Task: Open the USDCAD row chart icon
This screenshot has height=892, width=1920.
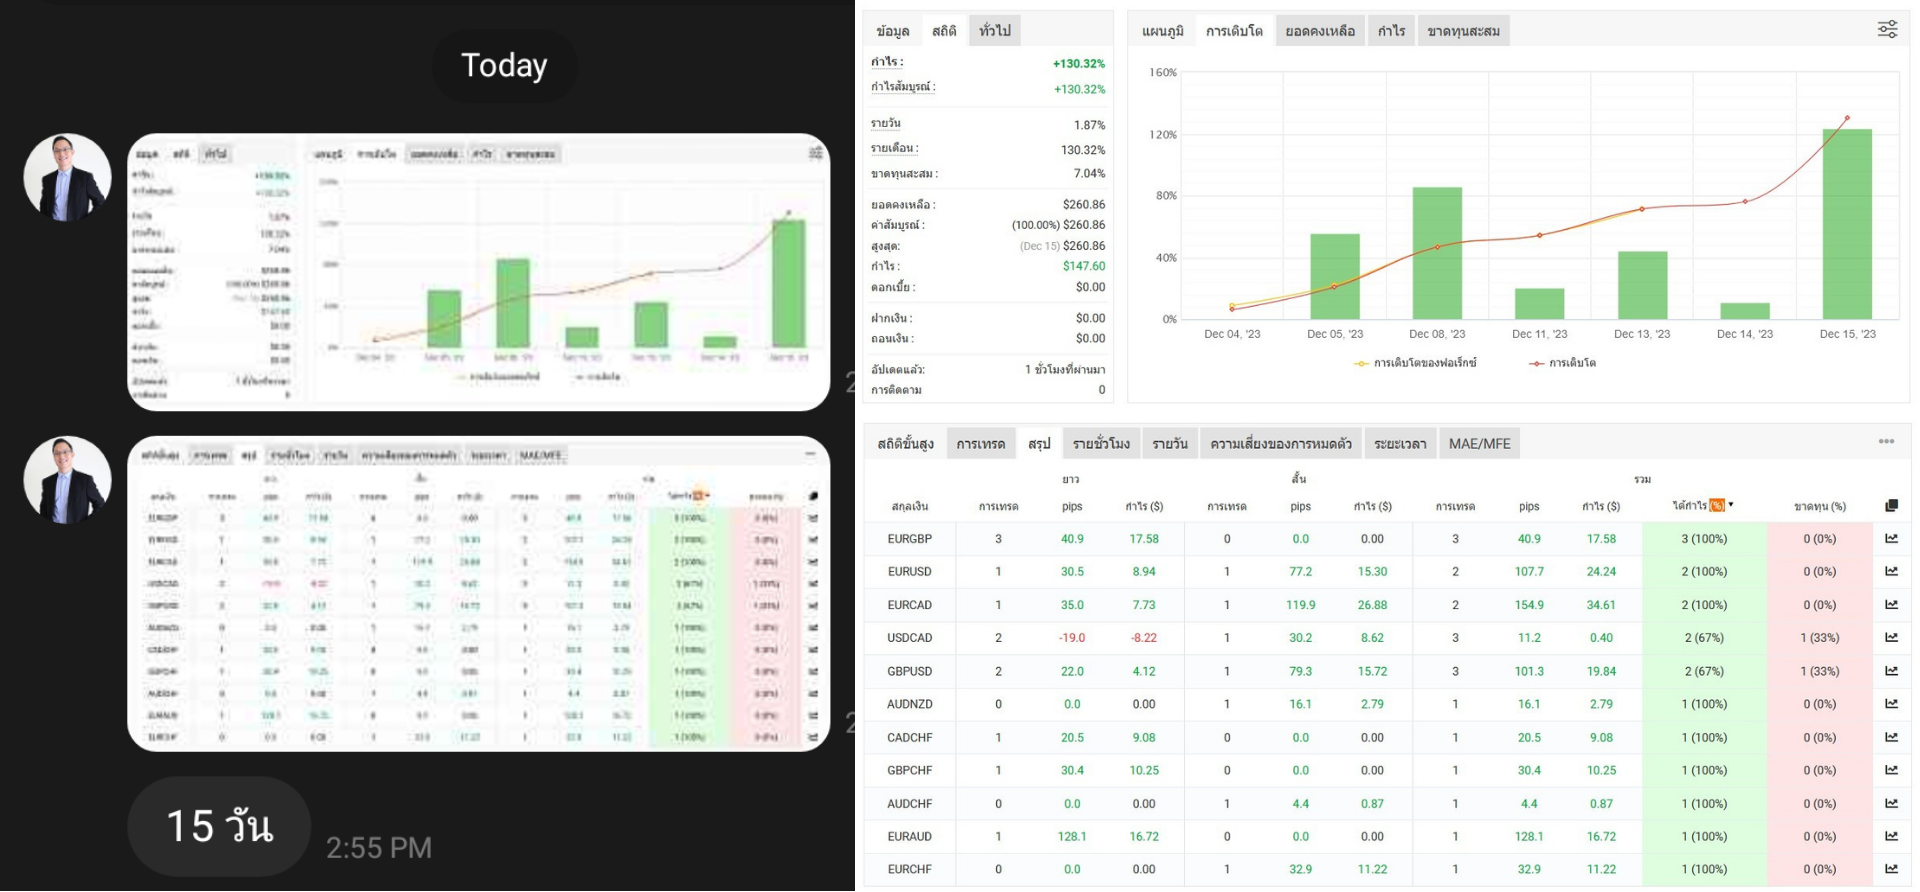Action: click(1891, 637)
